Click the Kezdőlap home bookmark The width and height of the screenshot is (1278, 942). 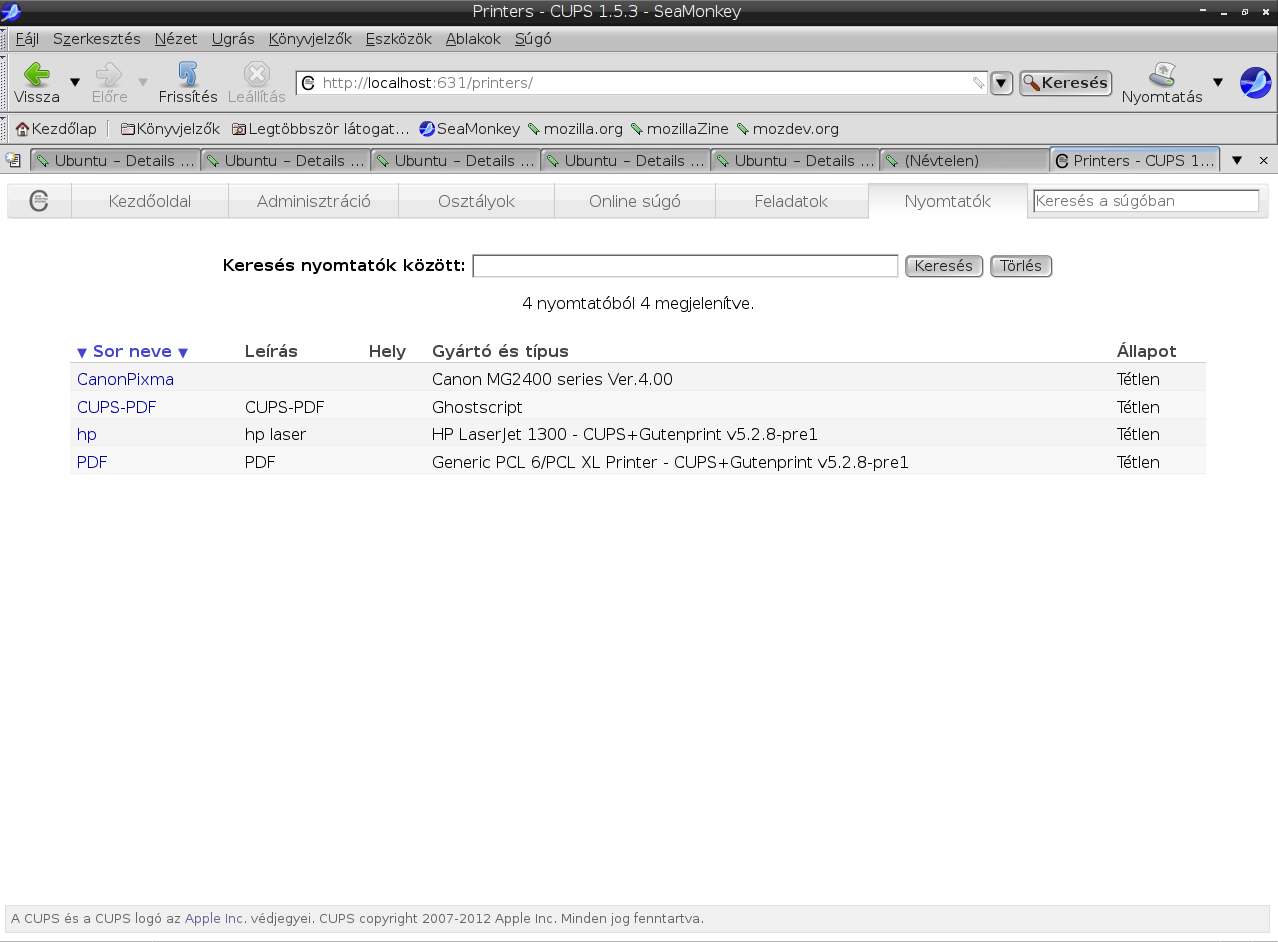tap(56, 129)
